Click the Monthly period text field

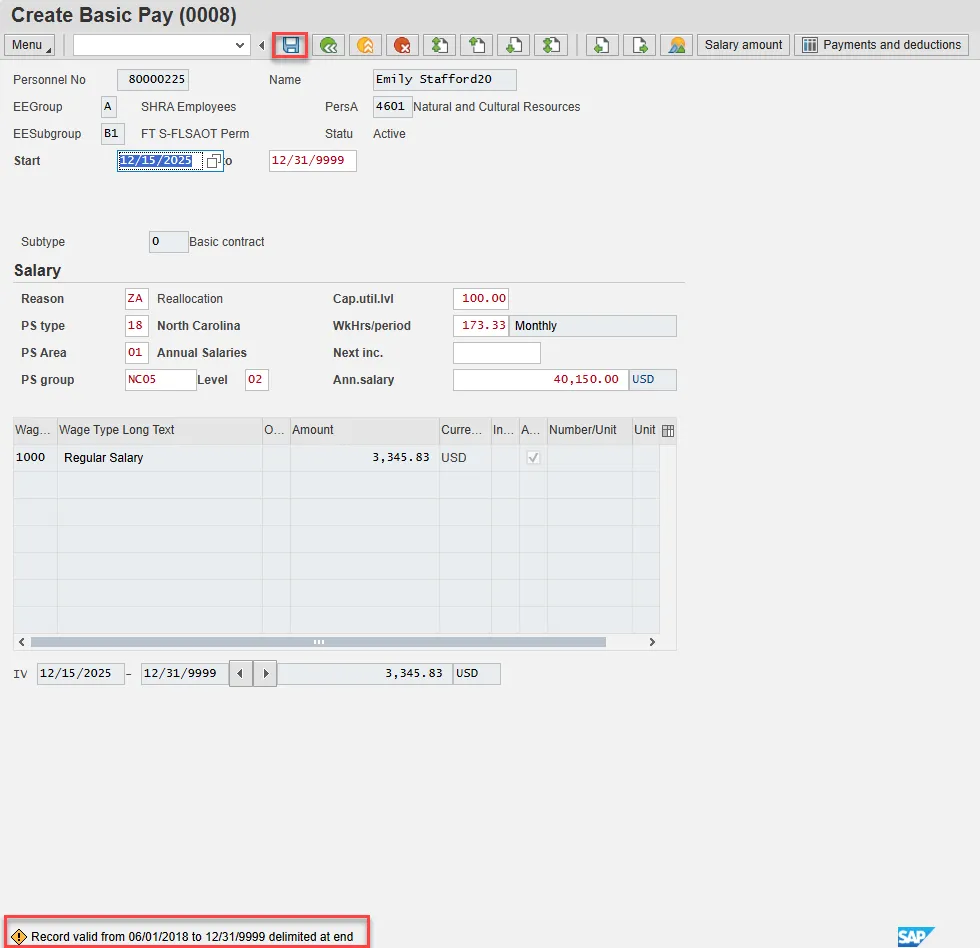[592, 326]
